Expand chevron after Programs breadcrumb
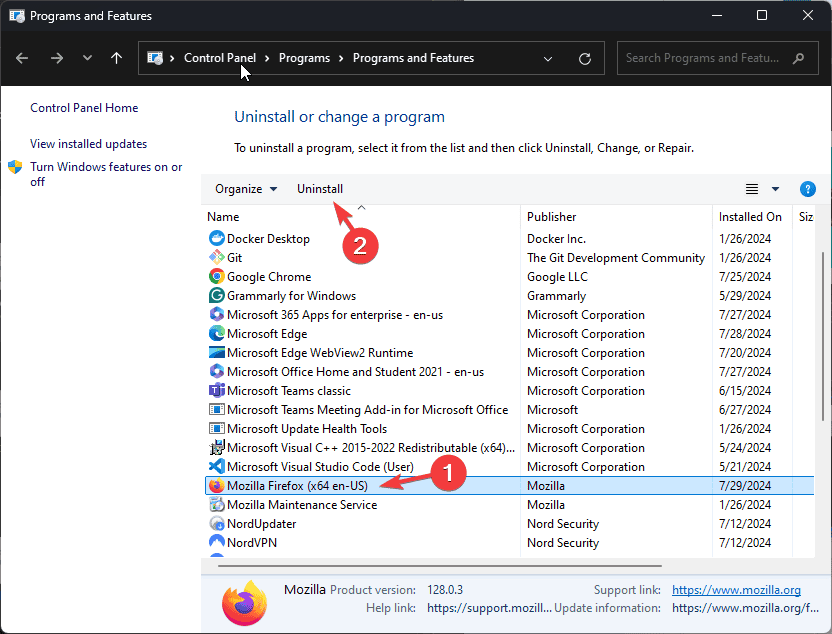 [341, 58]
